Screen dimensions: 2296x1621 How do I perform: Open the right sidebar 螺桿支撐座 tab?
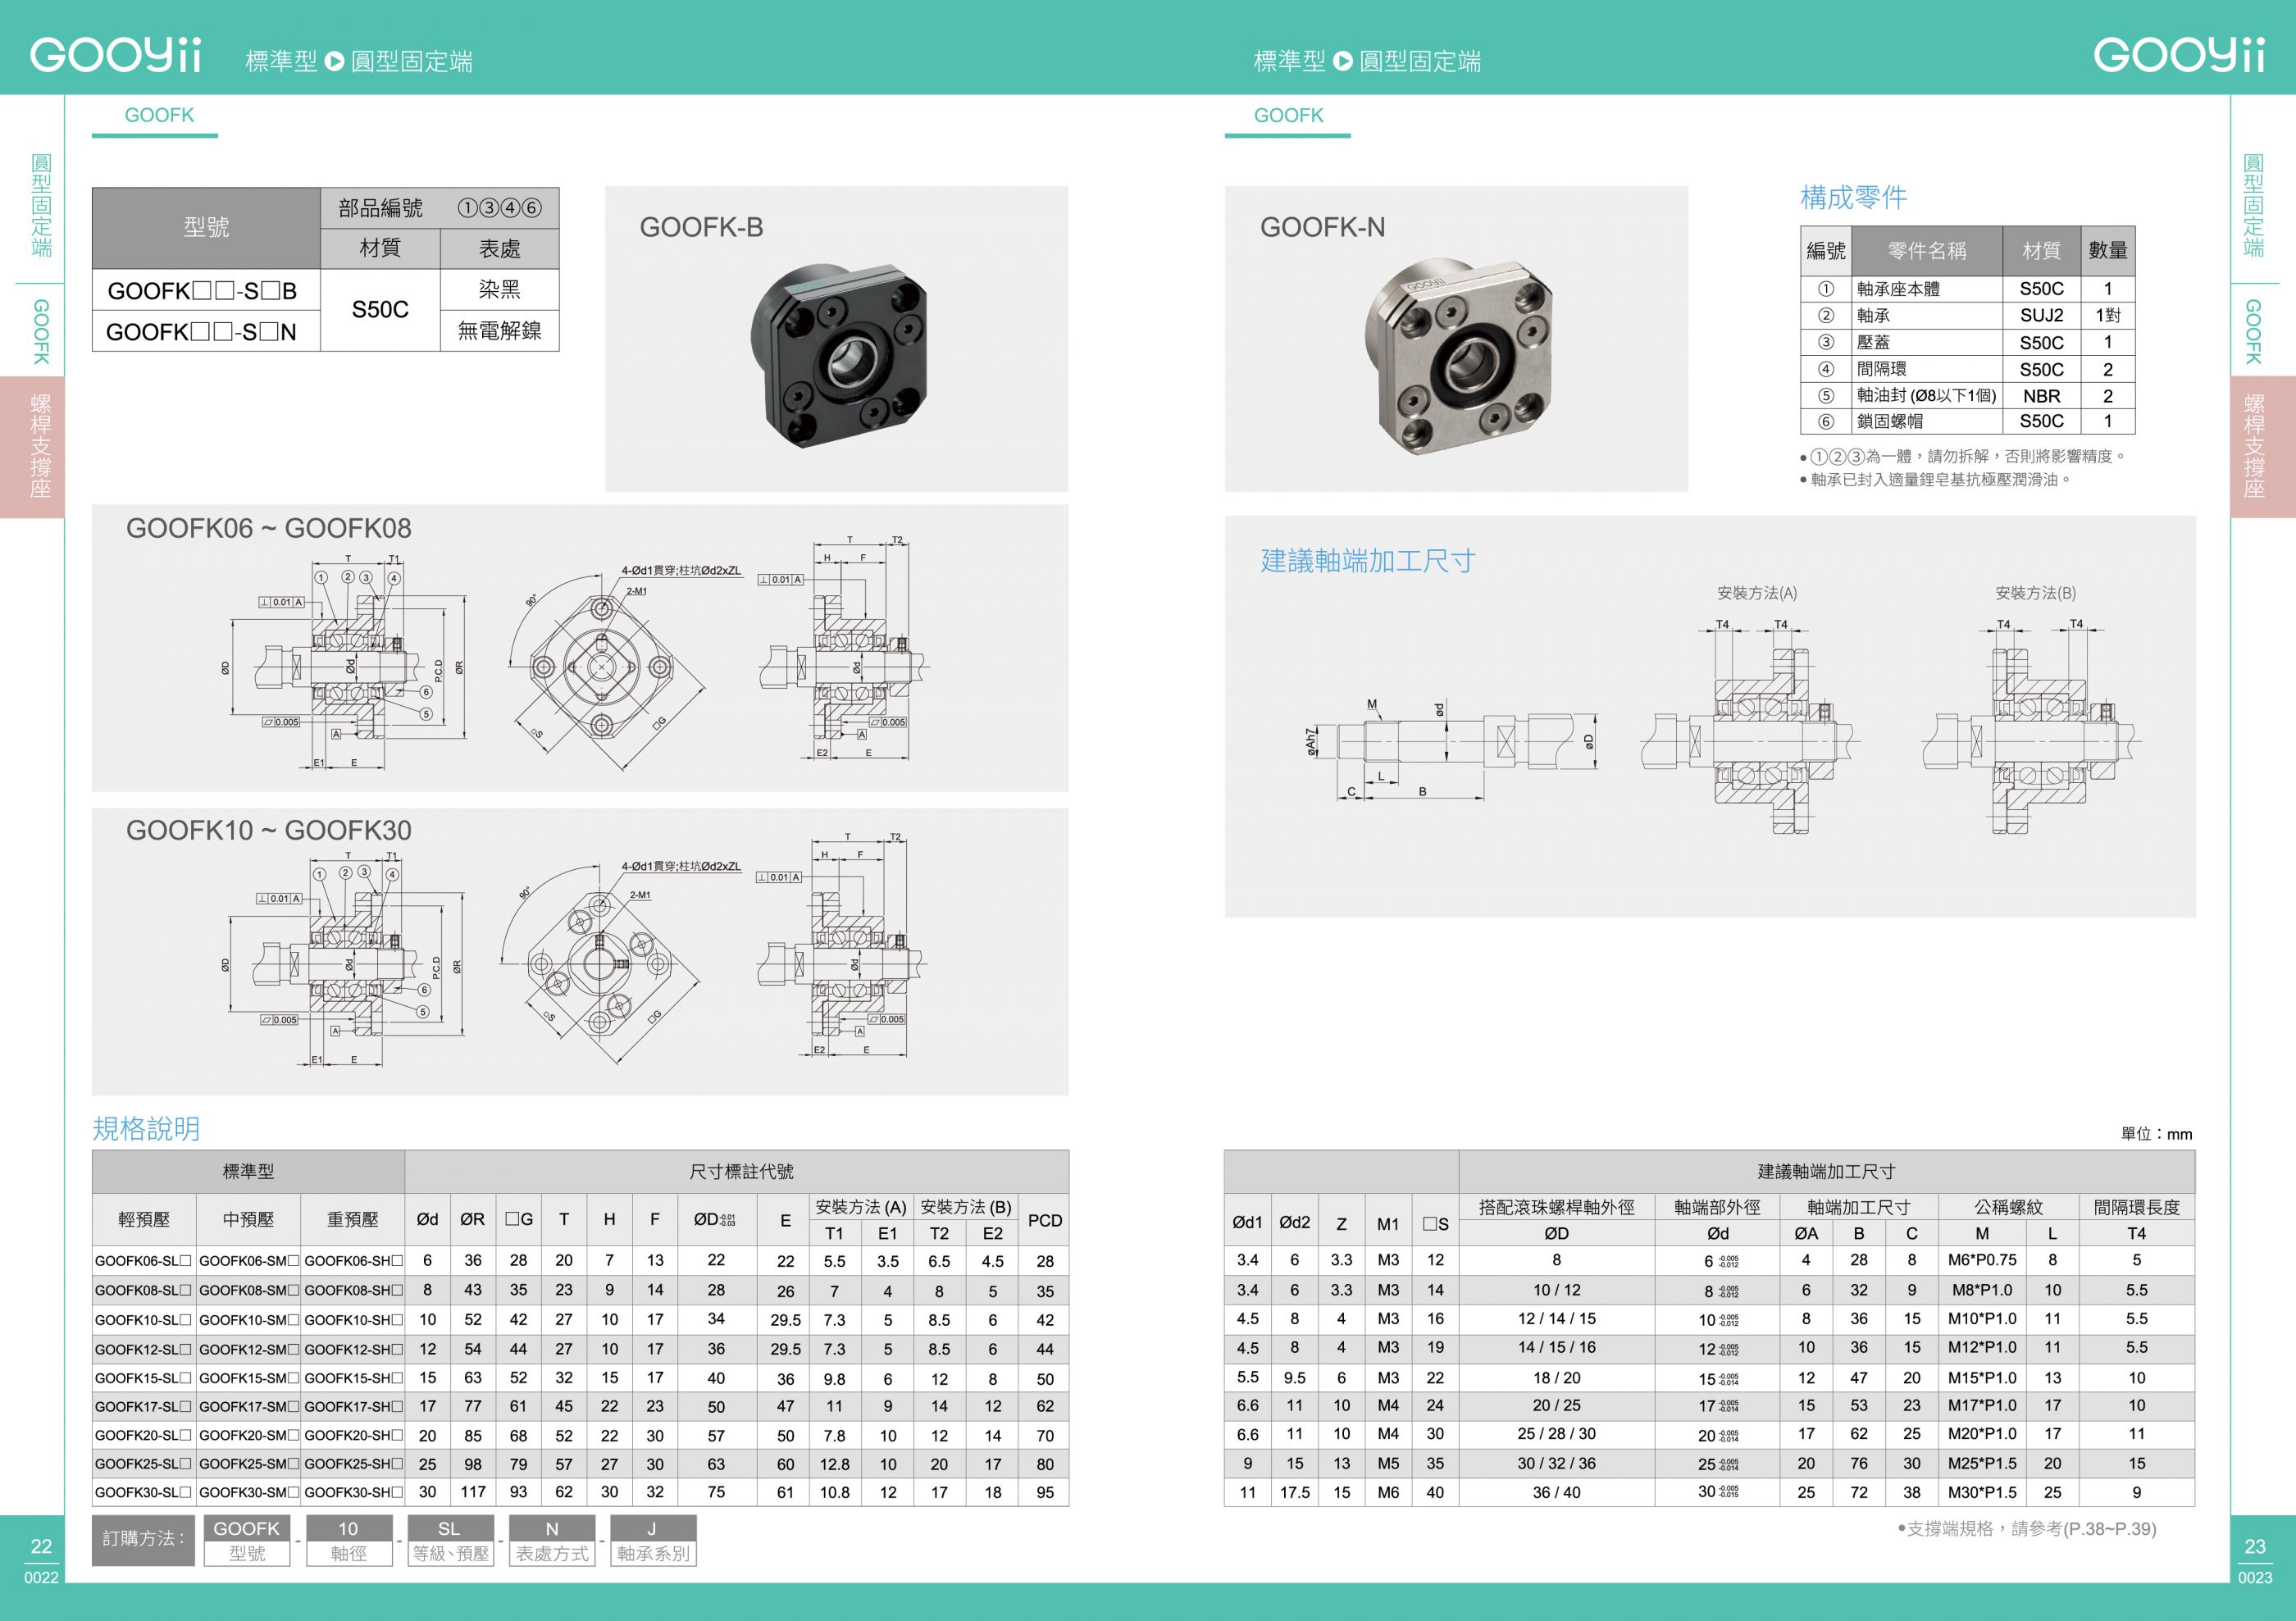pyautogui.click(x=2262, y=446)
